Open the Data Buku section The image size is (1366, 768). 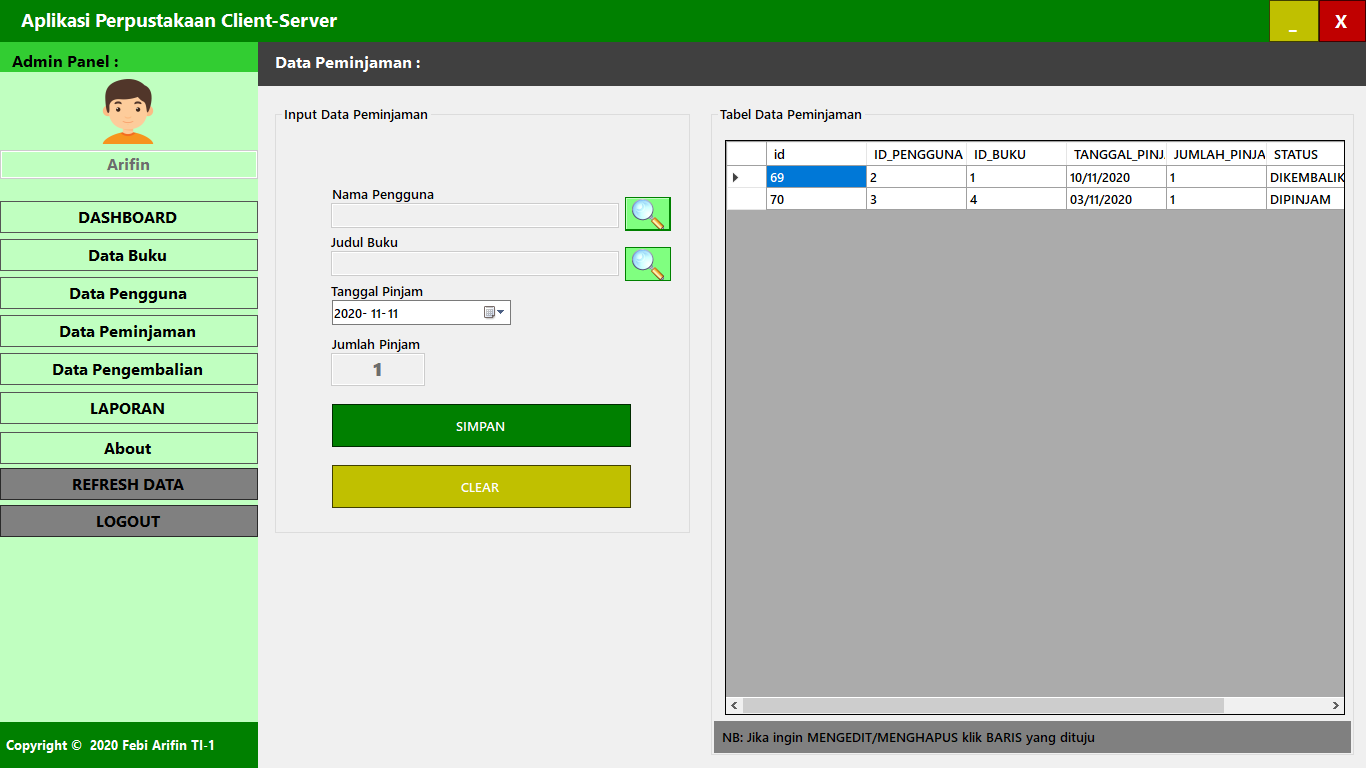(x=128, y=255)
